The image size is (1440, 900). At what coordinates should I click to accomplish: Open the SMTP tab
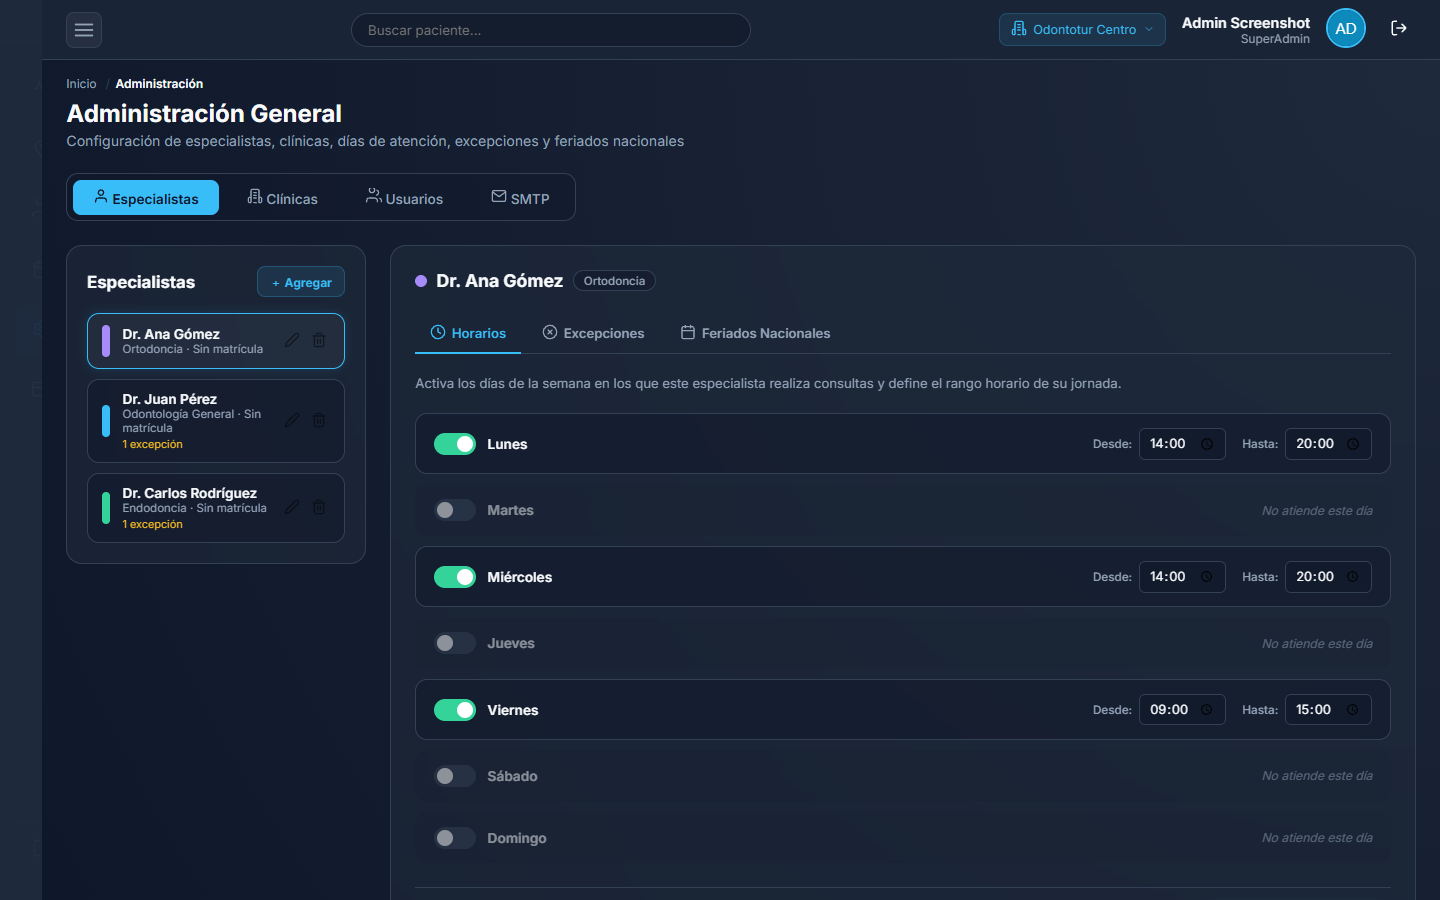pos(520,198)
